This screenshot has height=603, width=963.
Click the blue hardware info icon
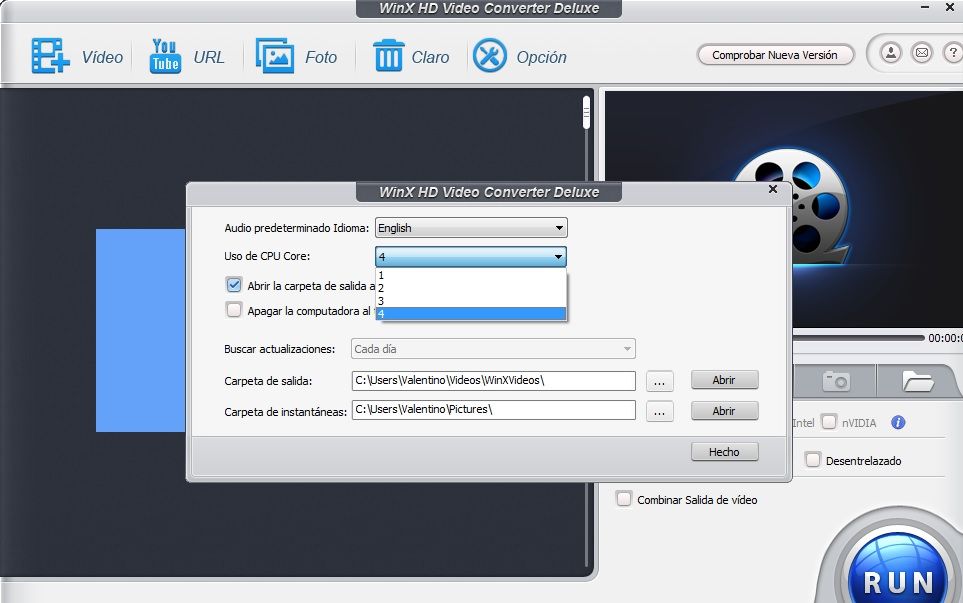898,422
